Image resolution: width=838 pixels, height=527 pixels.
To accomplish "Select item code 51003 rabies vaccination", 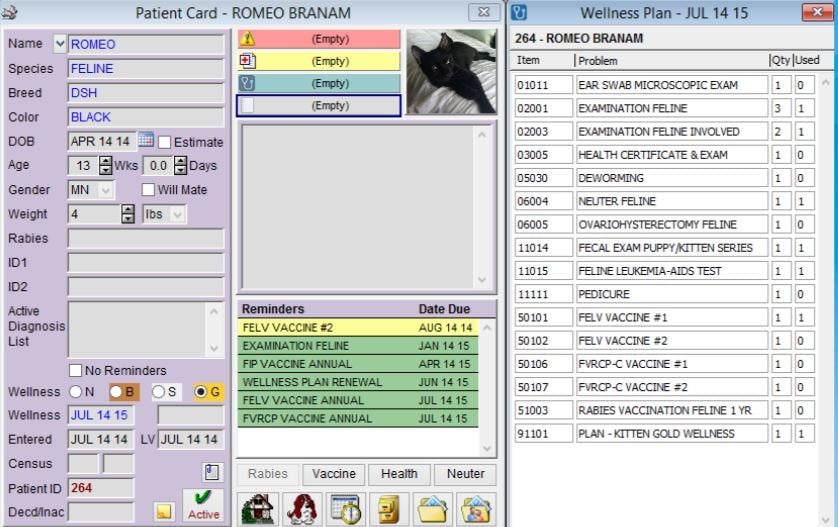I will (544, 410).
